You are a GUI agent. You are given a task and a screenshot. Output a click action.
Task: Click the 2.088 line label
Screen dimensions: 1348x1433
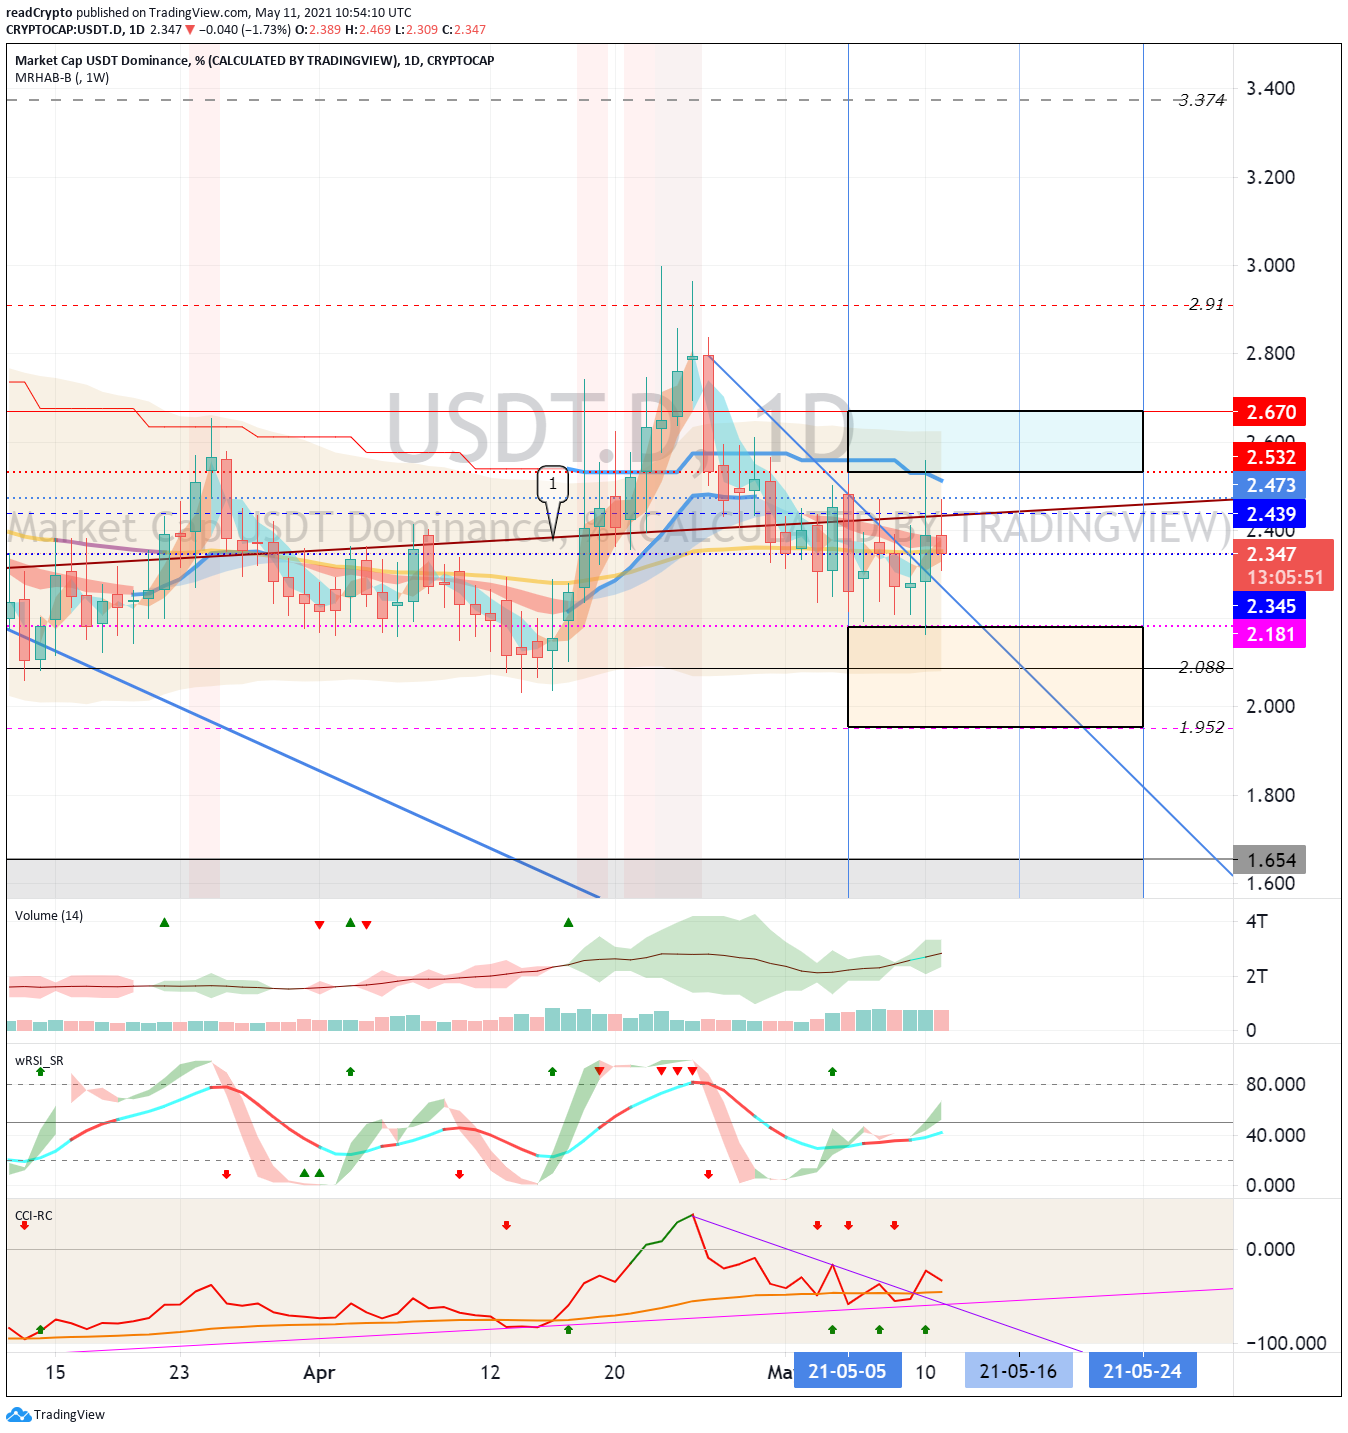click(1201, 667)
